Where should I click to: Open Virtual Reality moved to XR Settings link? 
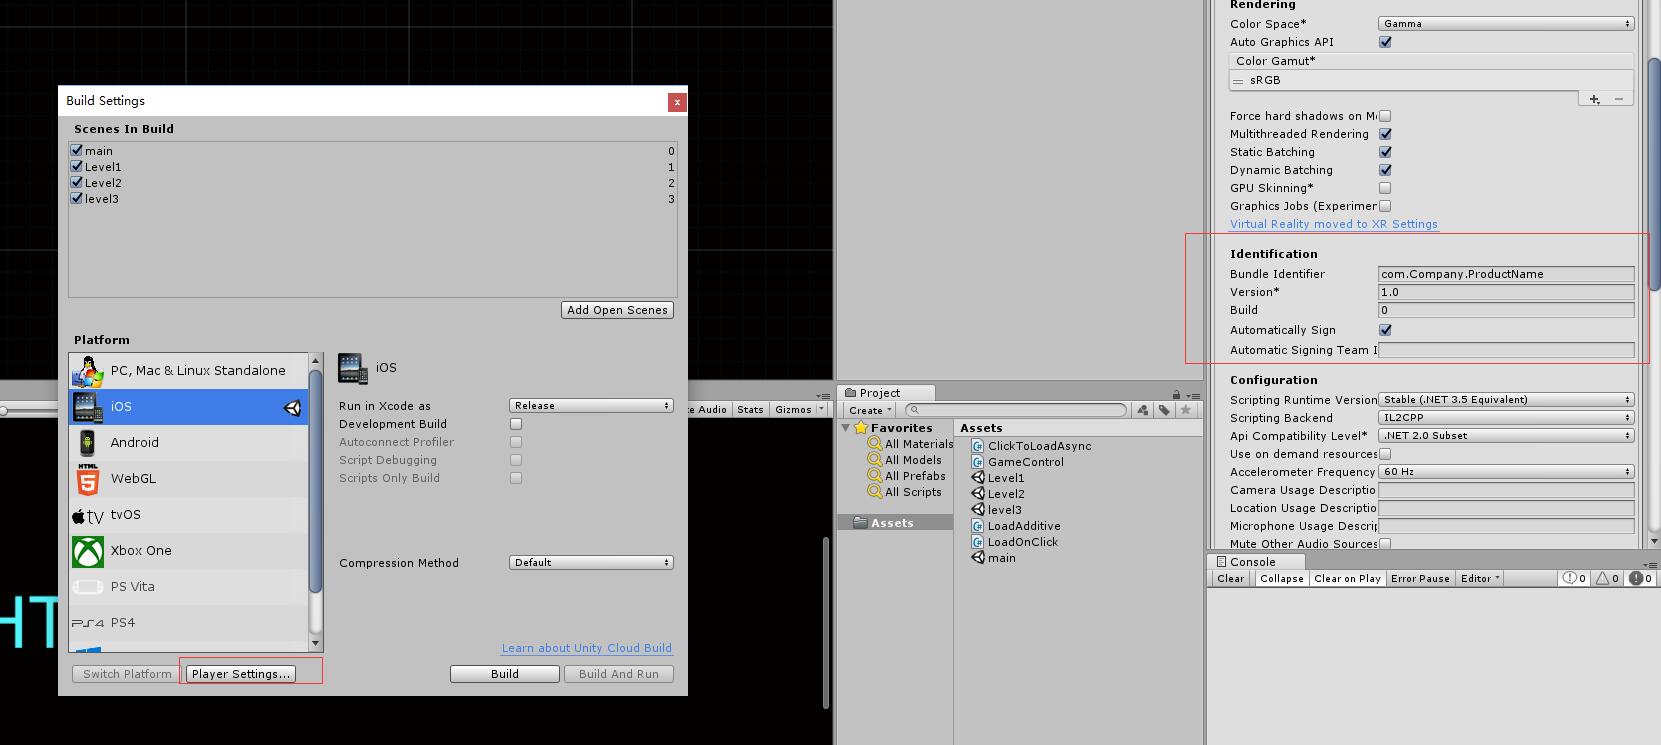click(1334, 224)
